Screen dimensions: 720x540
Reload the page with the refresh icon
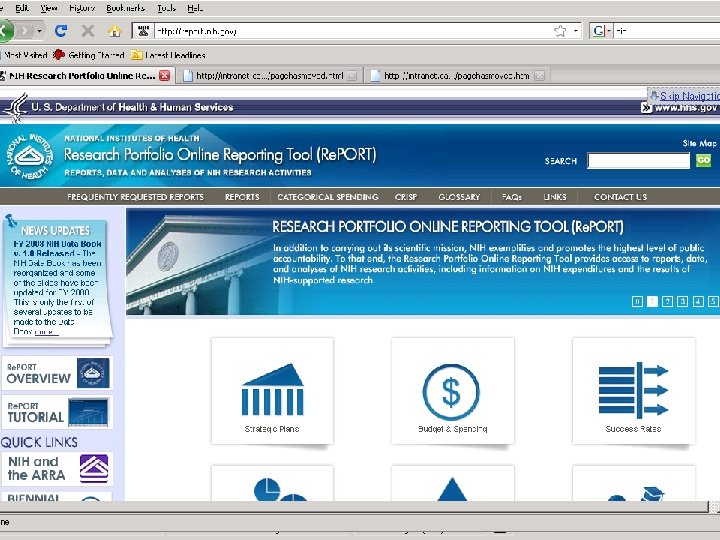(x=61, y=31)
